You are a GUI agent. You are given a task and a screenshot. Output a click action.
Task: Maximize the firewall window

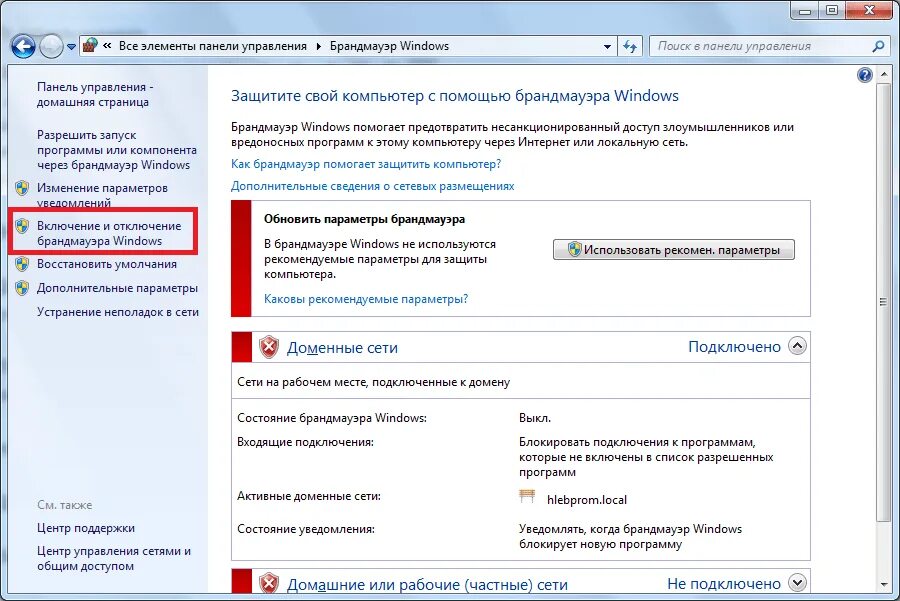(832, 11)
